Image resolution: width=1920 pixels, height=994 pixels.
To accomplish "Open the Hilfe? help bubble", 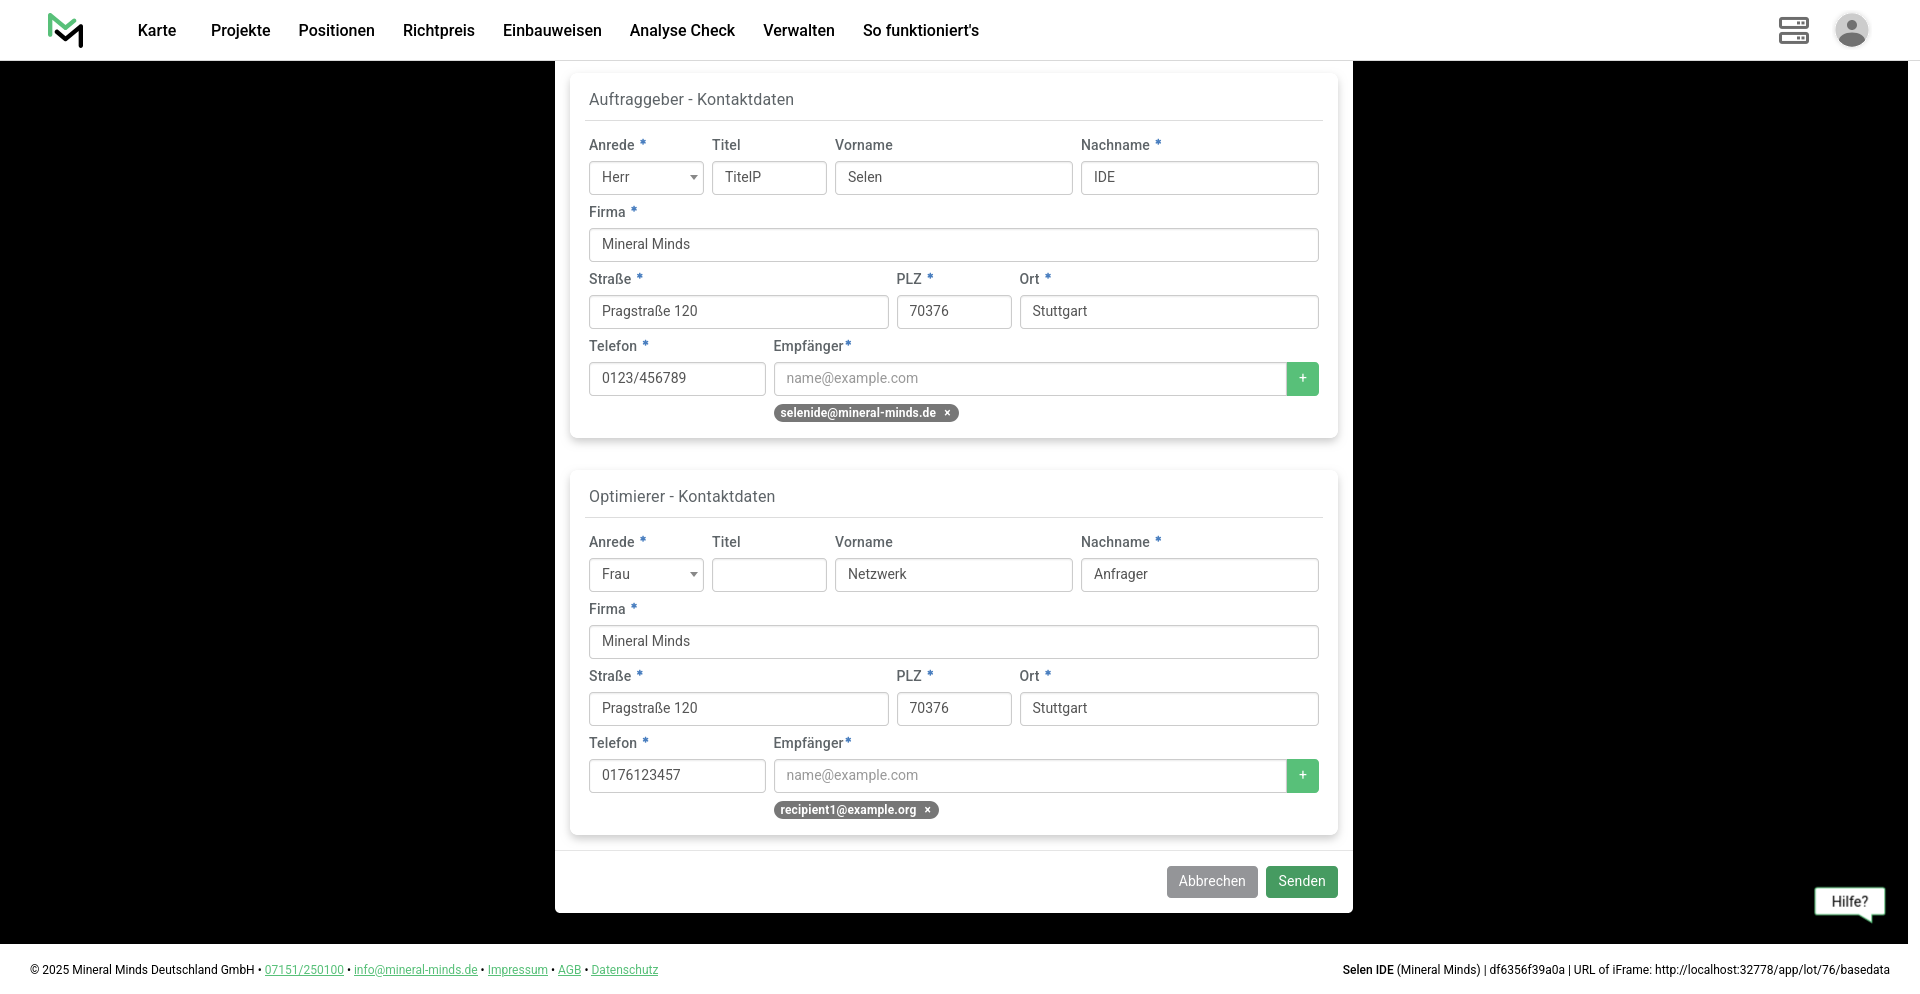I will tap(1849, 902).
